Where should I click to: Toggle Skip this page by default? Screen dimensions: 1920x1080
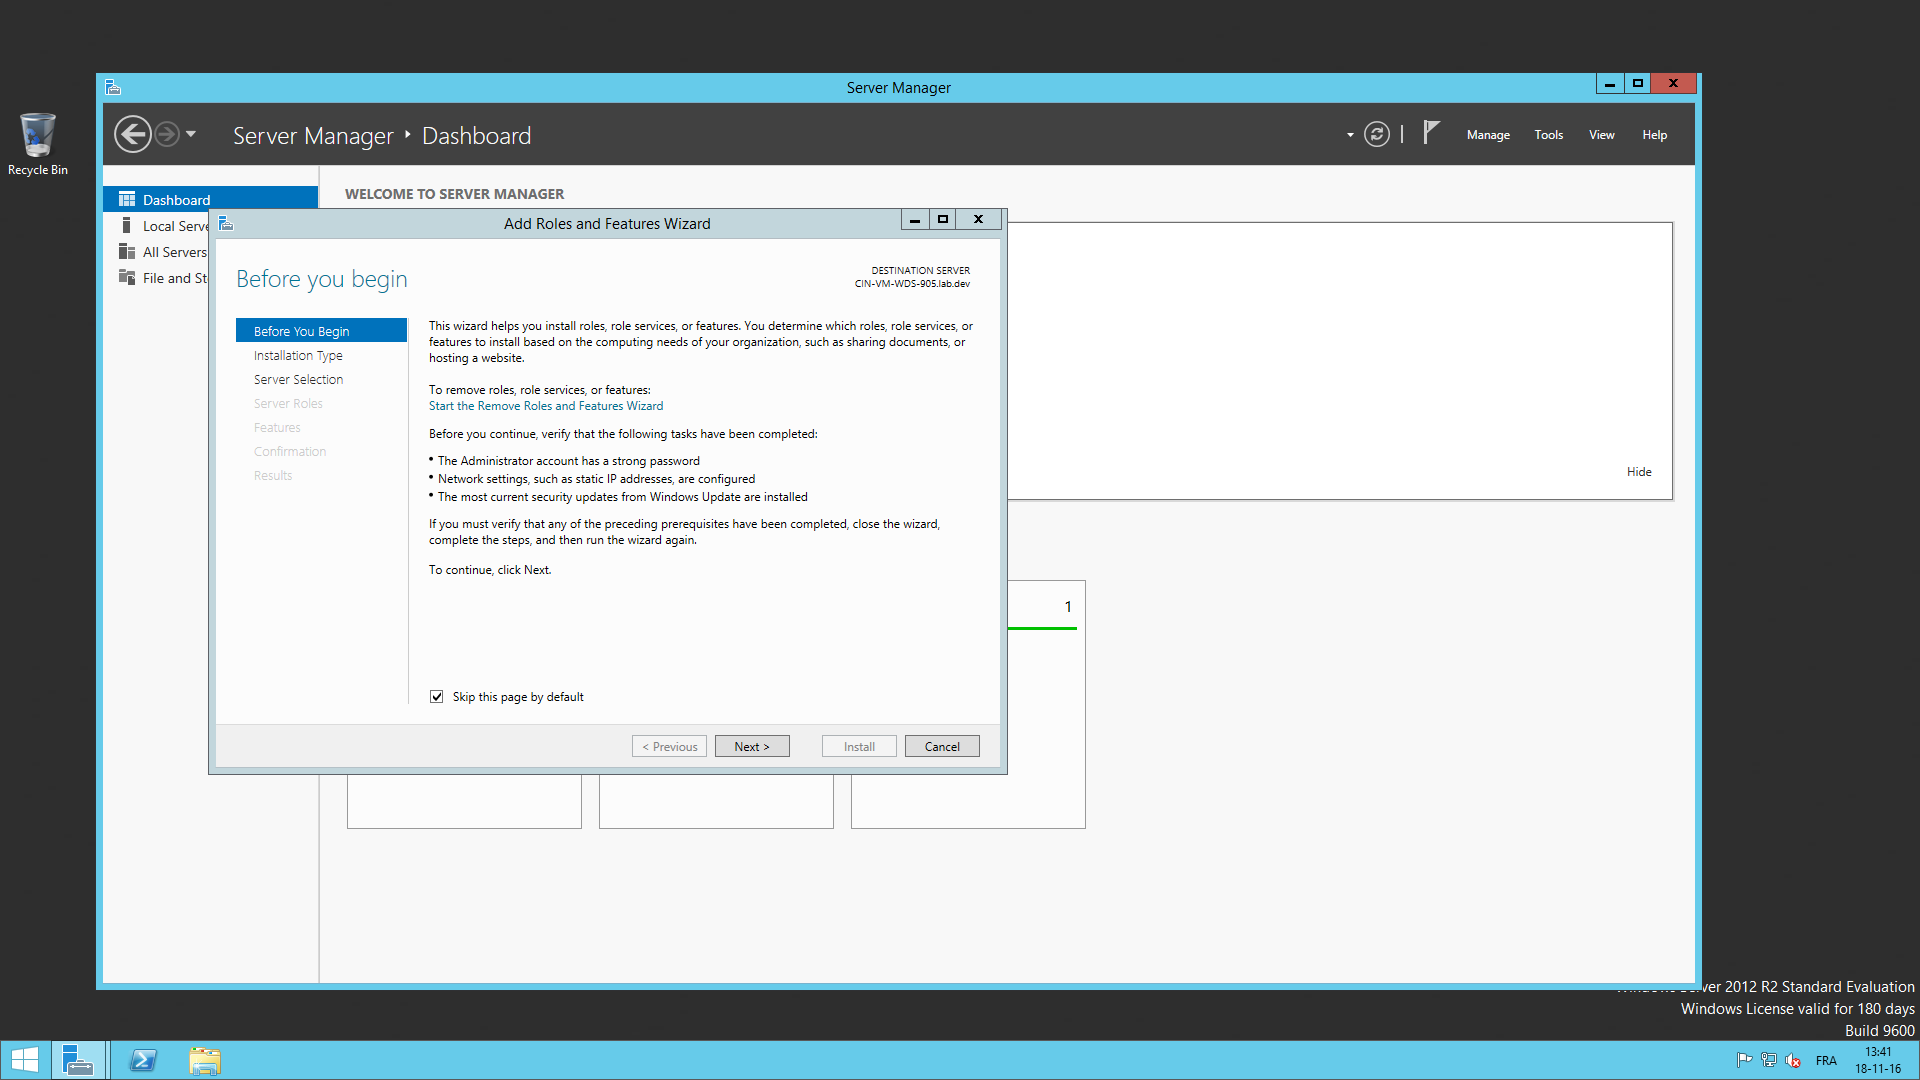click(437, 697)
